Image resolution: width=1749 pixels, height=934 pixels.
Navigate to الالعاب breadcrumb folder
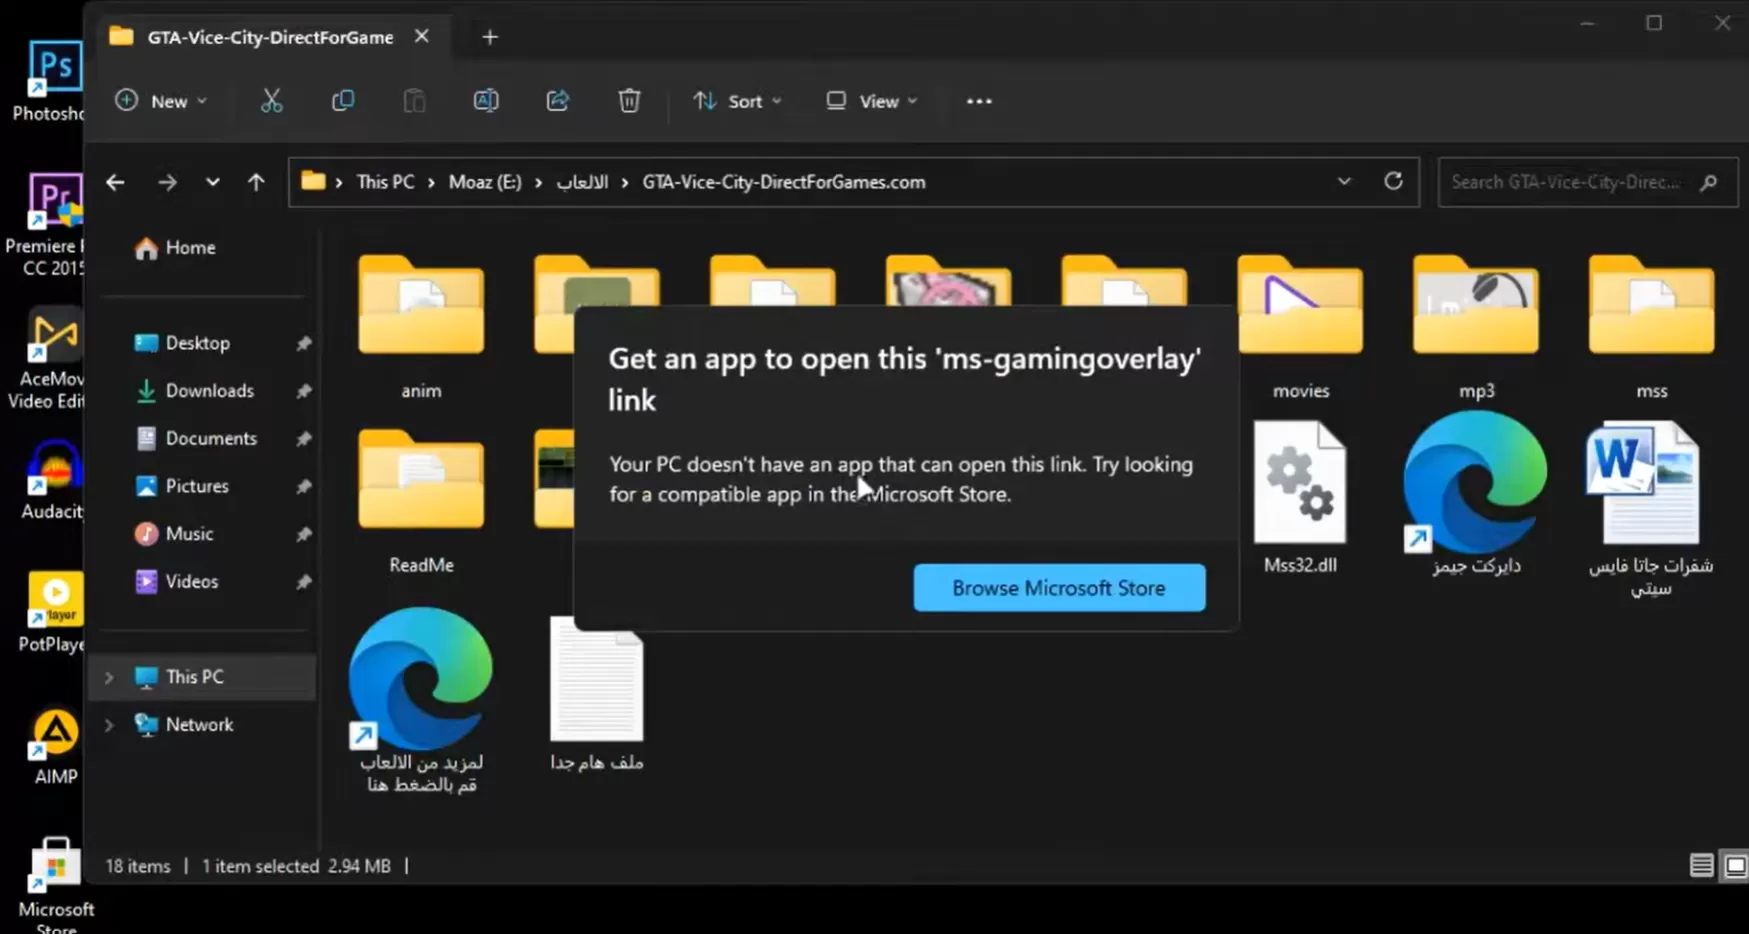(582, 182)
